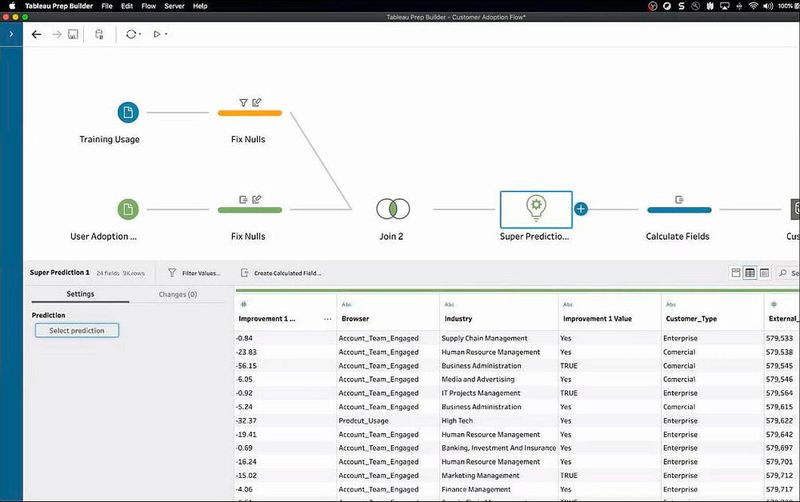800x502 pixels.
Task: Click Banking, Investment And Insurance cell
Action: 498,448
